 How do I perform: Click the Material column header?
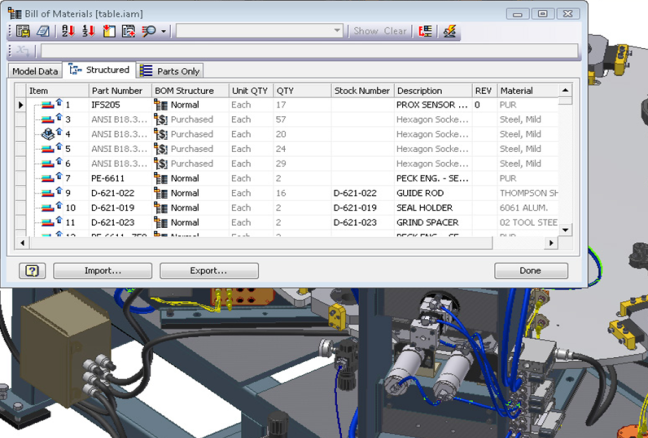(528, 90)
